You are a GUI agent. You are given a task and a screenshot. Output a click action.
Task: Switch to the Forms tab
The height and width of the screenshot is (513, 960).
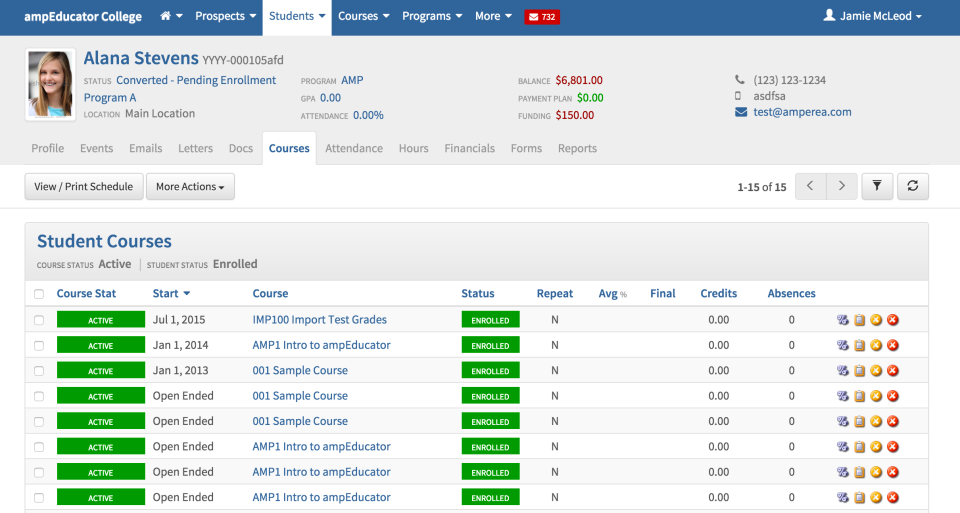[x=527, y=148]
